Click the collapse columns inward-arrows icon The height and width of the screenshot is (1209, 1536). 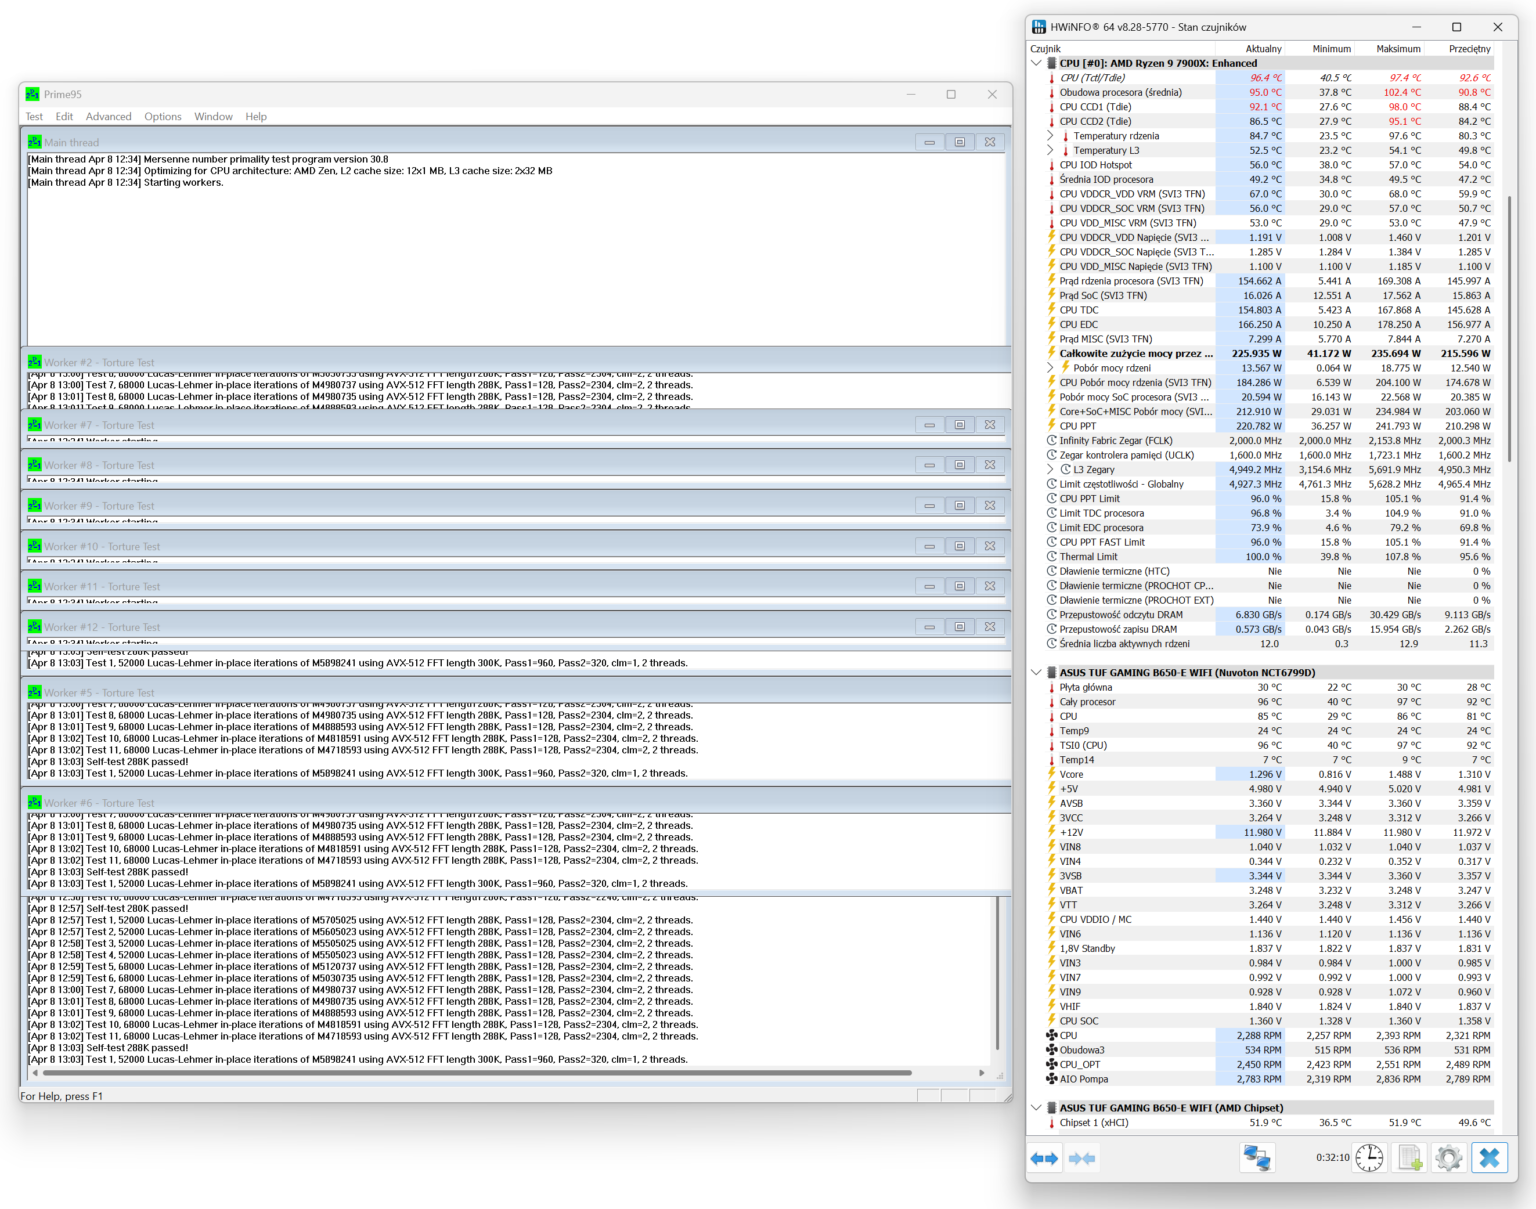tap(1081, 1158)
